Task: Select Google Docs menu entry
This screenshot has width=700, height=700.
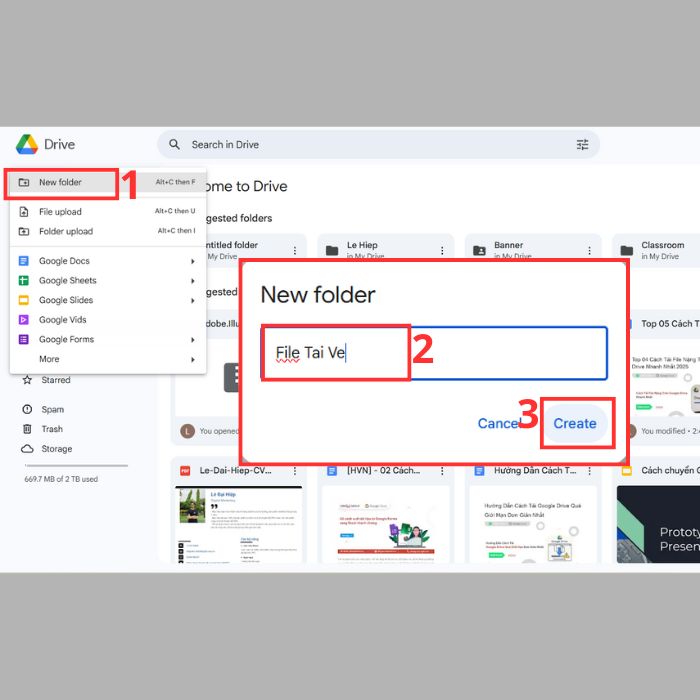Action: (x=108, y=261)
